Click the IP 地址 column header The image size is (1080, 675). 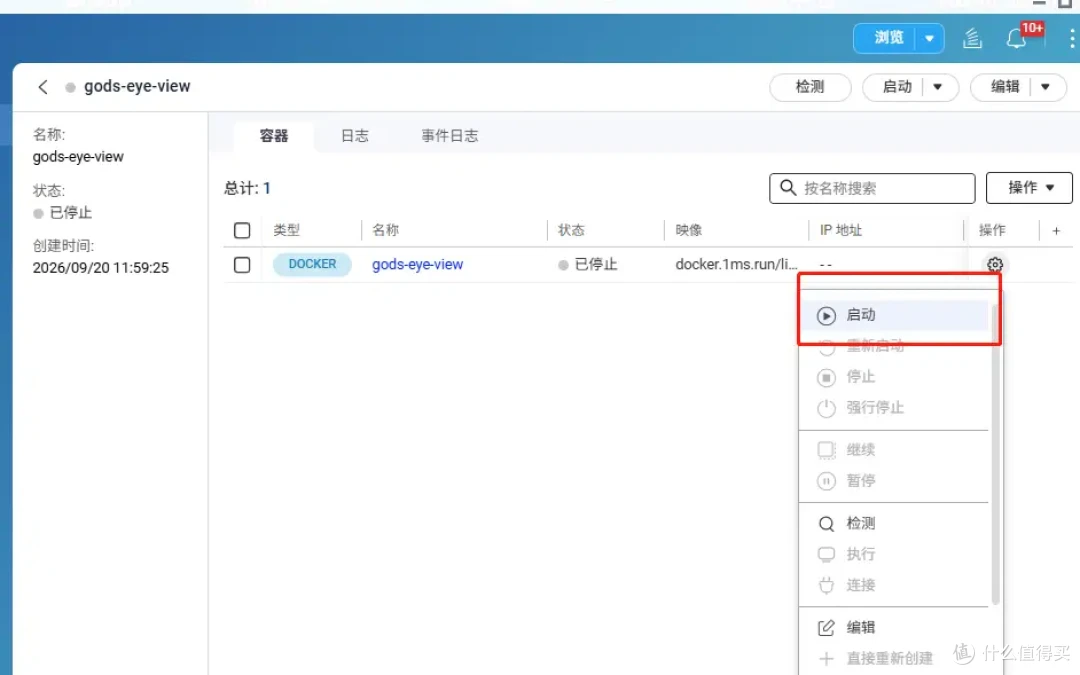[x=841, y=231]
